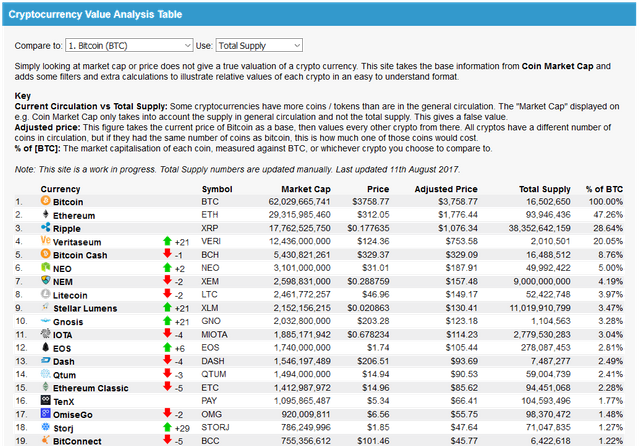Click the Stellar Lumens coin icon
The image size is (640, 446).
tap(45, 307)
